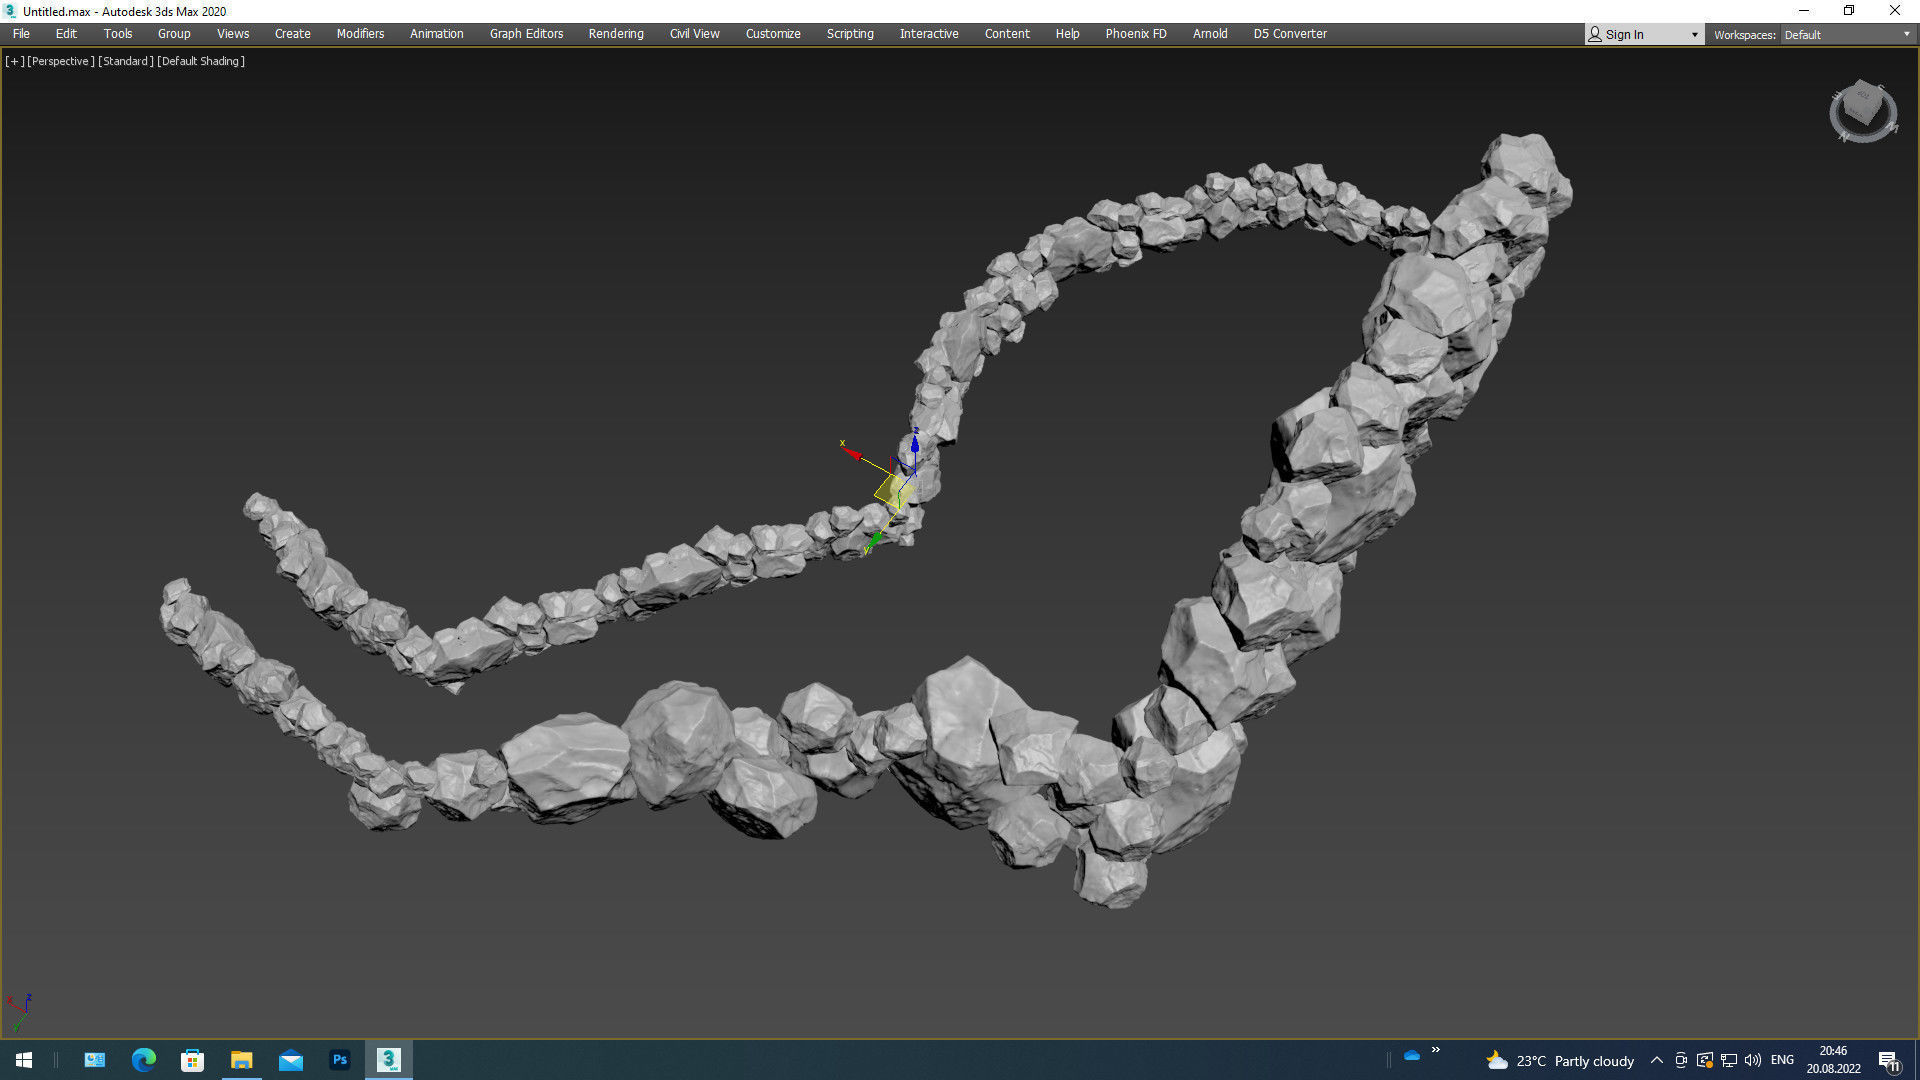Open the [+] viewport general menu
The height and width of the screenshot is (1080, 1920).
click(x=14, y=60)
